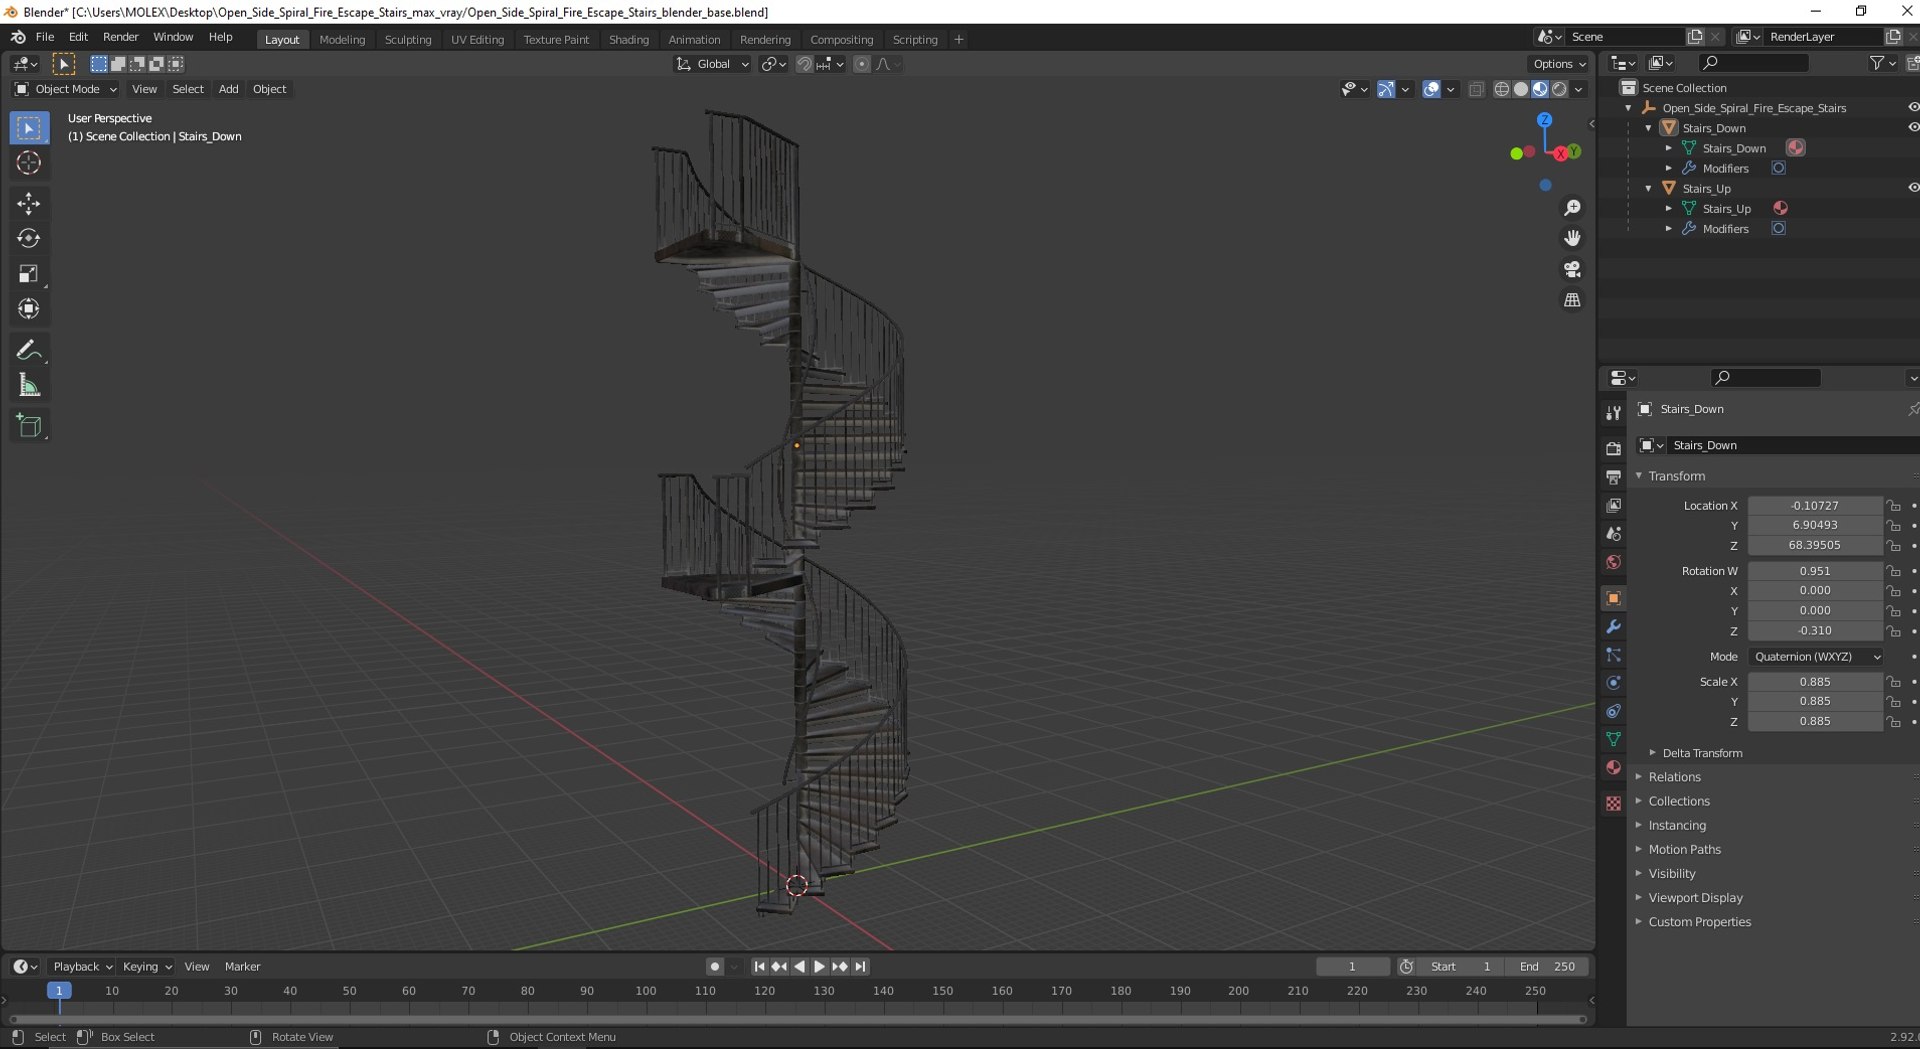Image resolution: width=1920 pixels, height=1049 pixels.
Task: Open the Render menu
Action: pos(120,37)
